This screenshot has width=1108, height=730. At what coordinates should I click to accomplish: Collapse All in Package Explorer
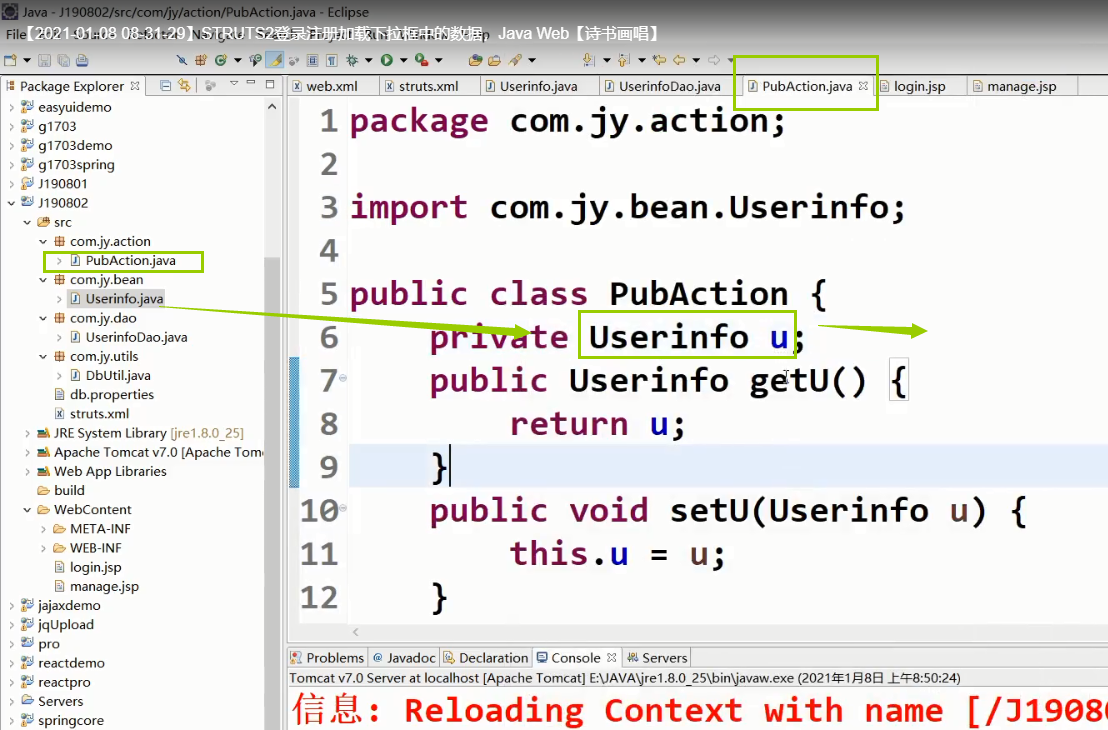pyautogui.click(x=165, y=86)
